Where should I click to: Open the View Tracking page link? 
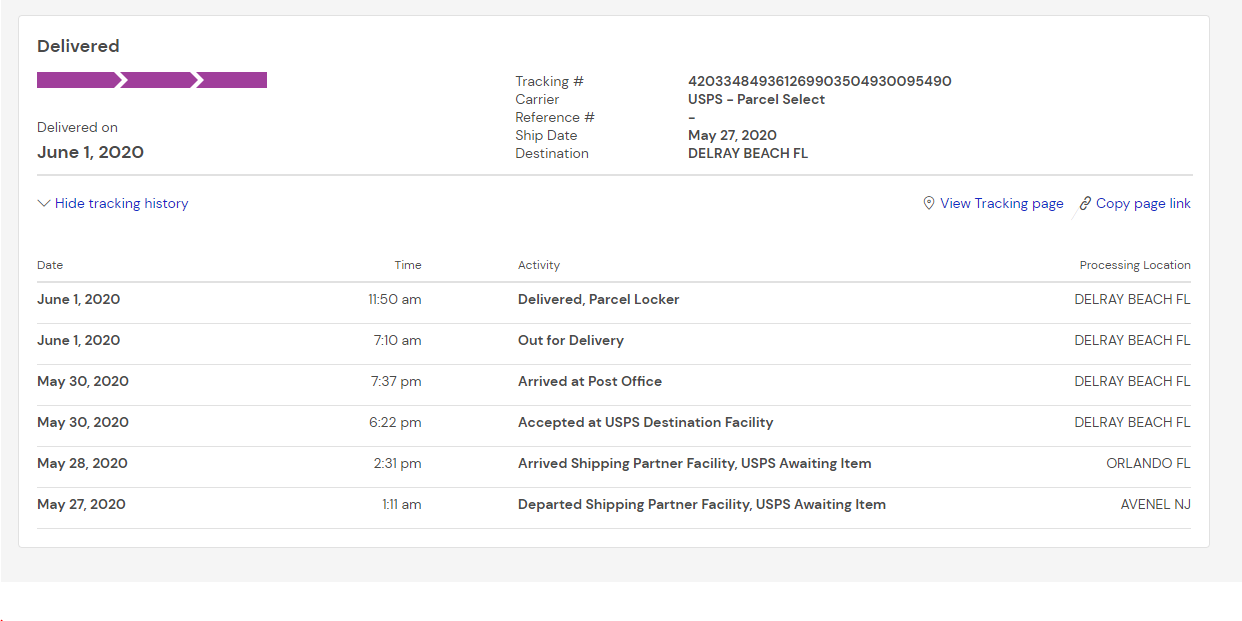point(1001,203)
